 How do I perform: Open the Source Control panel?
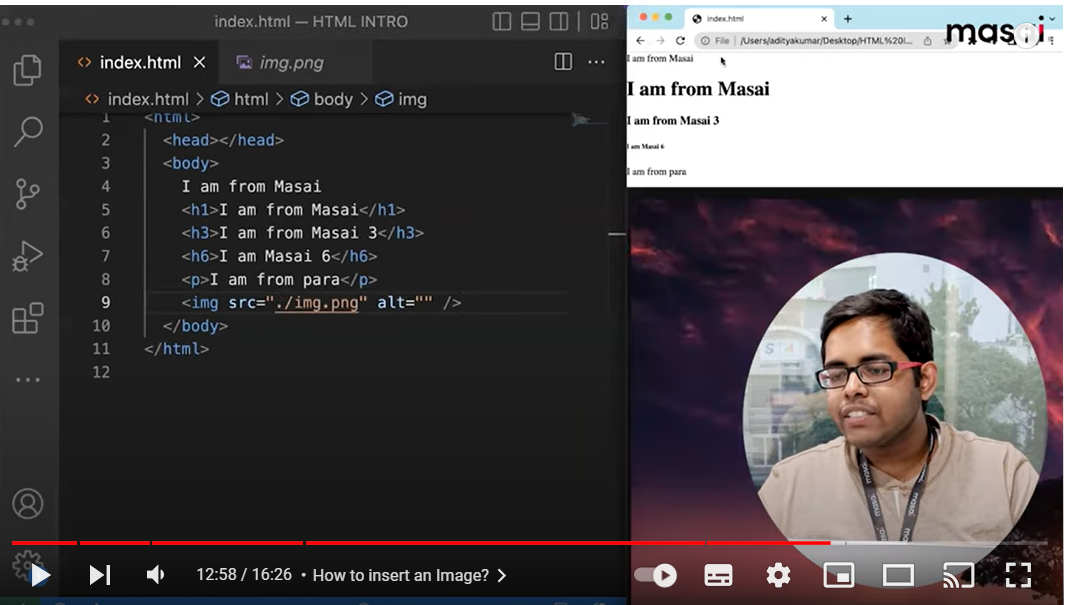pos(29,194)
